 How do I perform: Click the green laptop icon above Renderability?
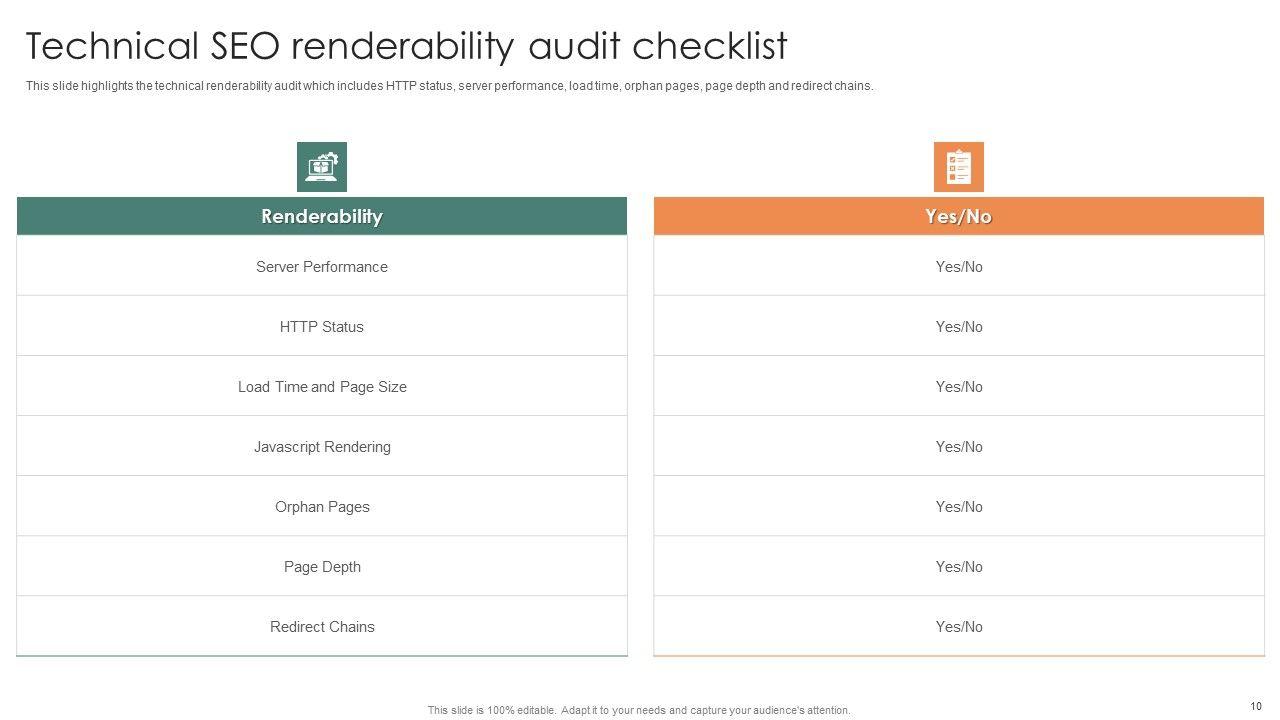[x=322, y=167]
